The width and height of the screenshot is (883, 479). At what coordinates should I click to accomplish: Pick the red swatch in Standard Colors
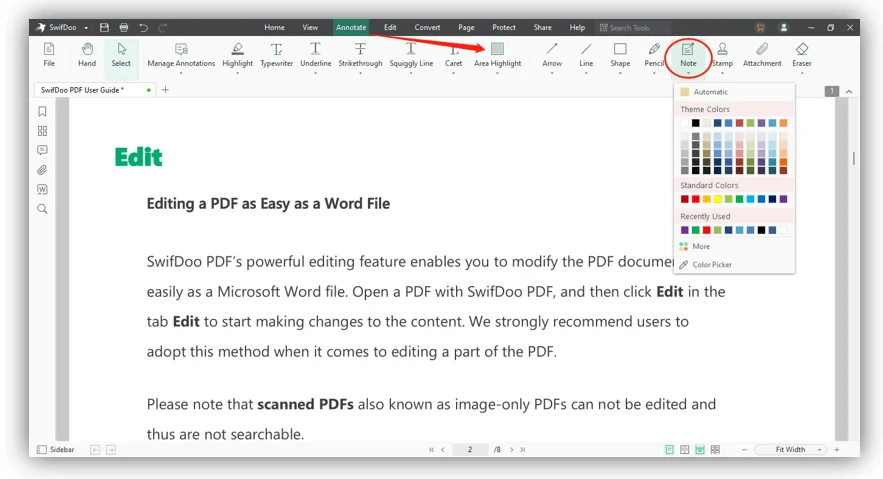[695, 199]
